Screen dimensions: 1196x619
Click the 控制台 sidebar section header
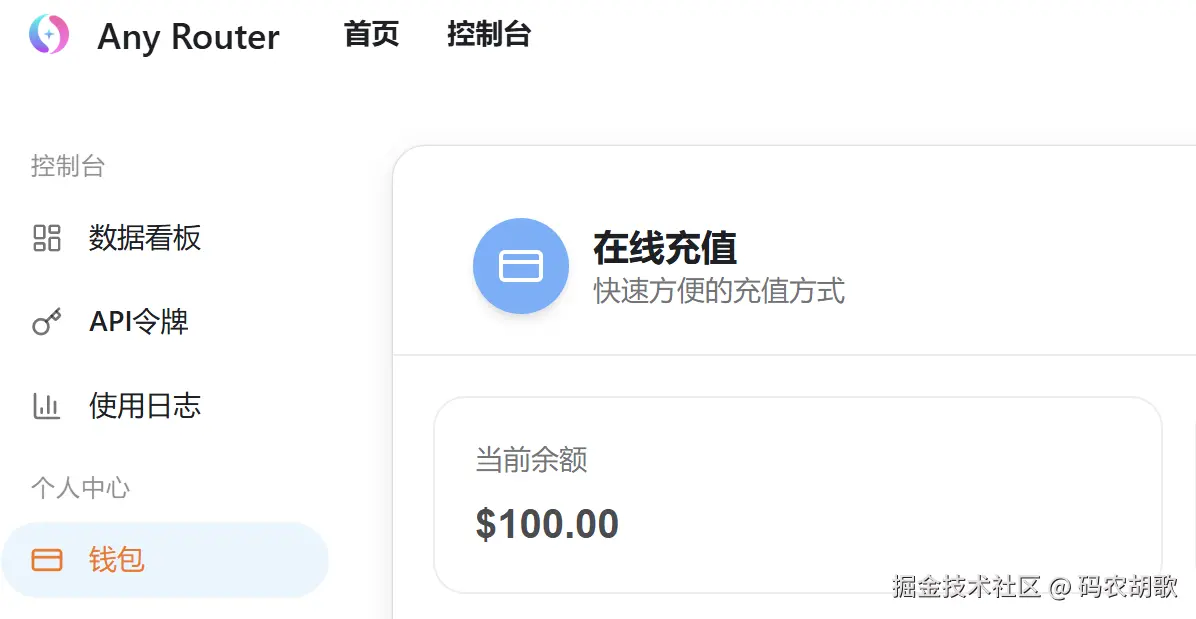pyautogui.click(x=68, y=166)
